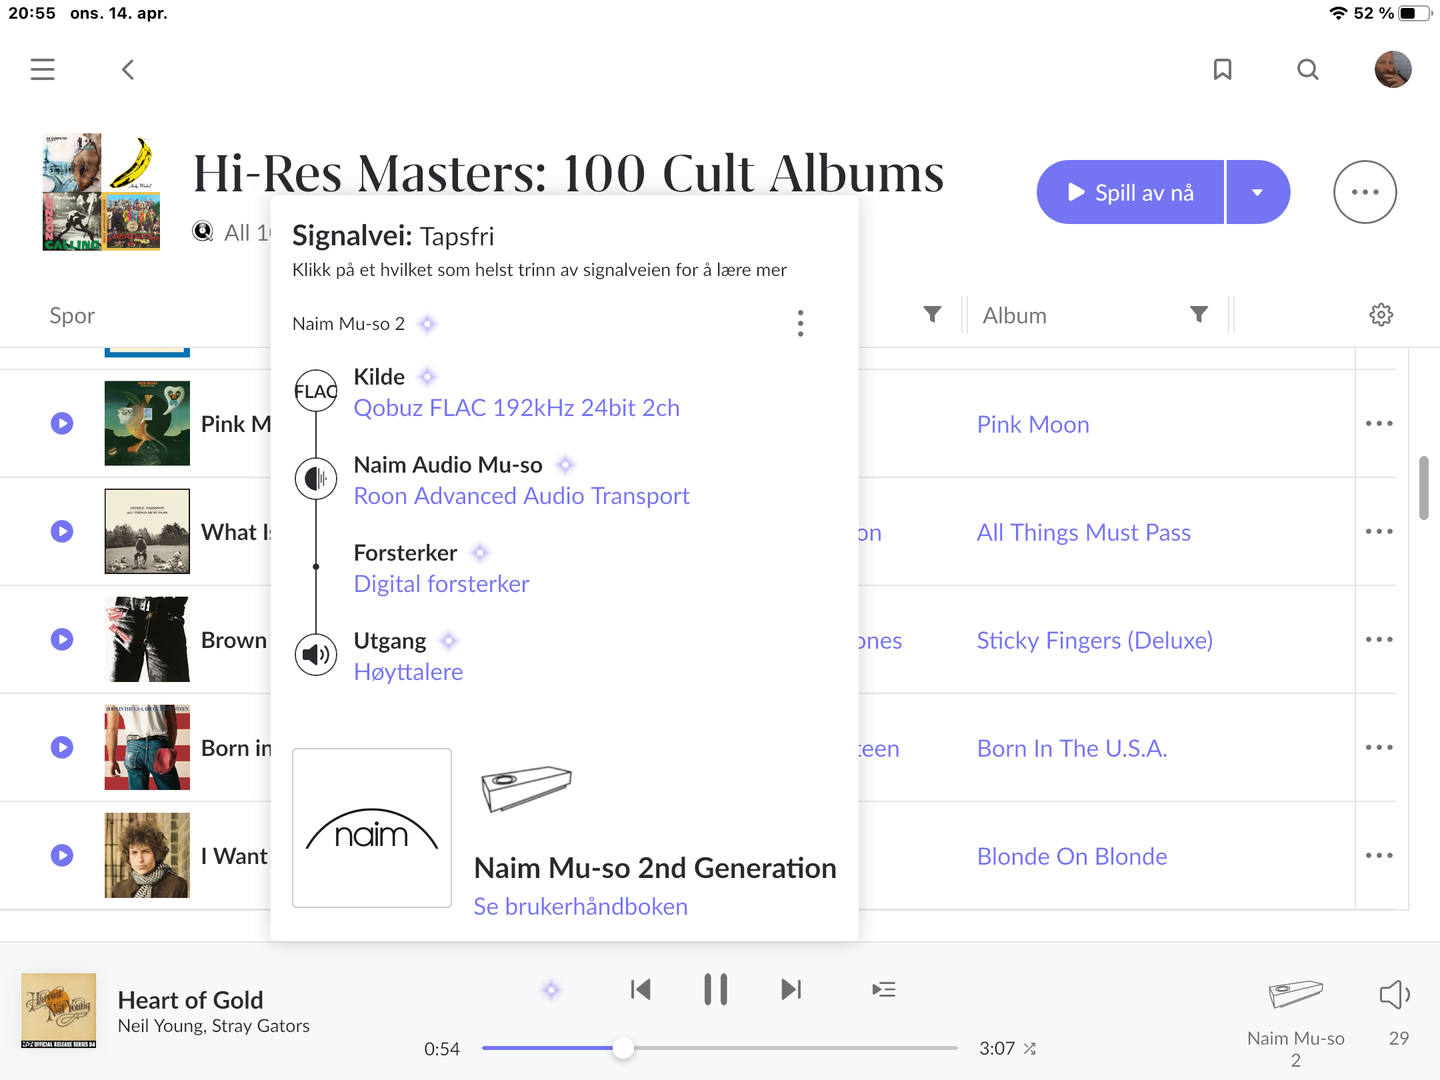Play the Blonde On Blonde track
This screenshot has width=1440, height=1080.
click(x=62, y=855)
